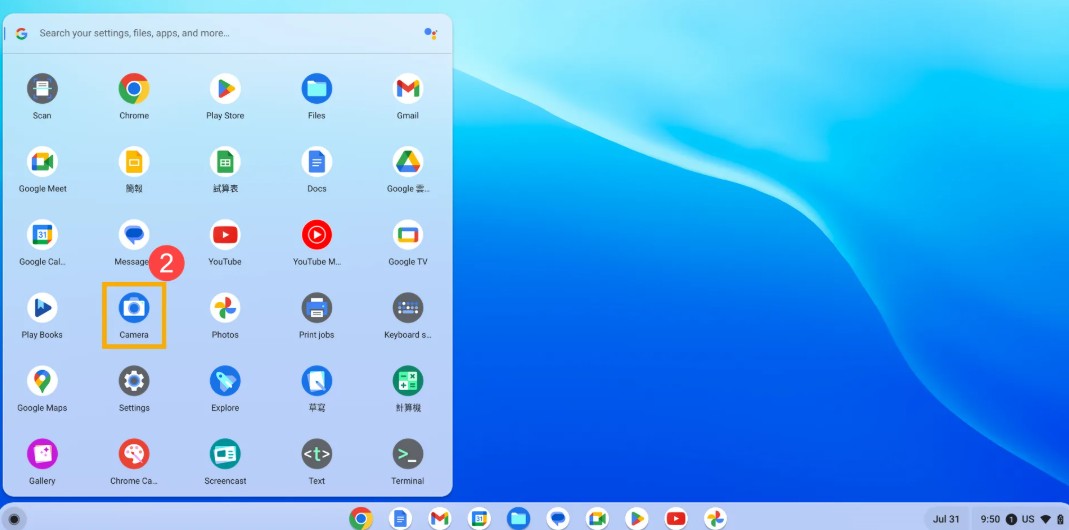
Task: Open the Google TV app
Action: (408, 235)
